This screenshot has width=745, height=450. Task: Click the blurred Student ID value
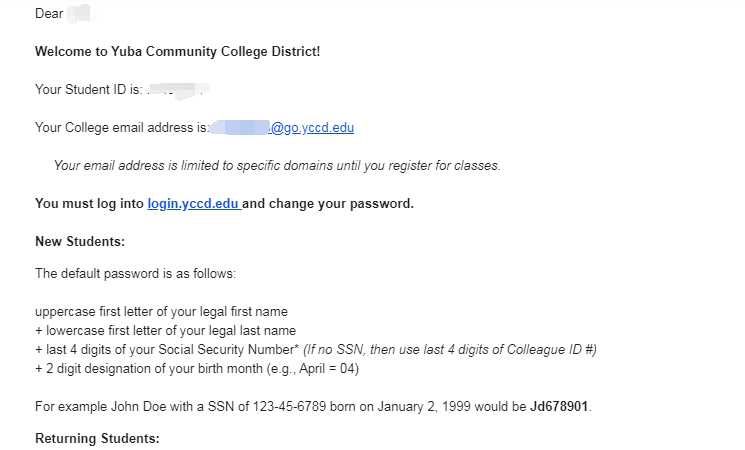[178, 90]
